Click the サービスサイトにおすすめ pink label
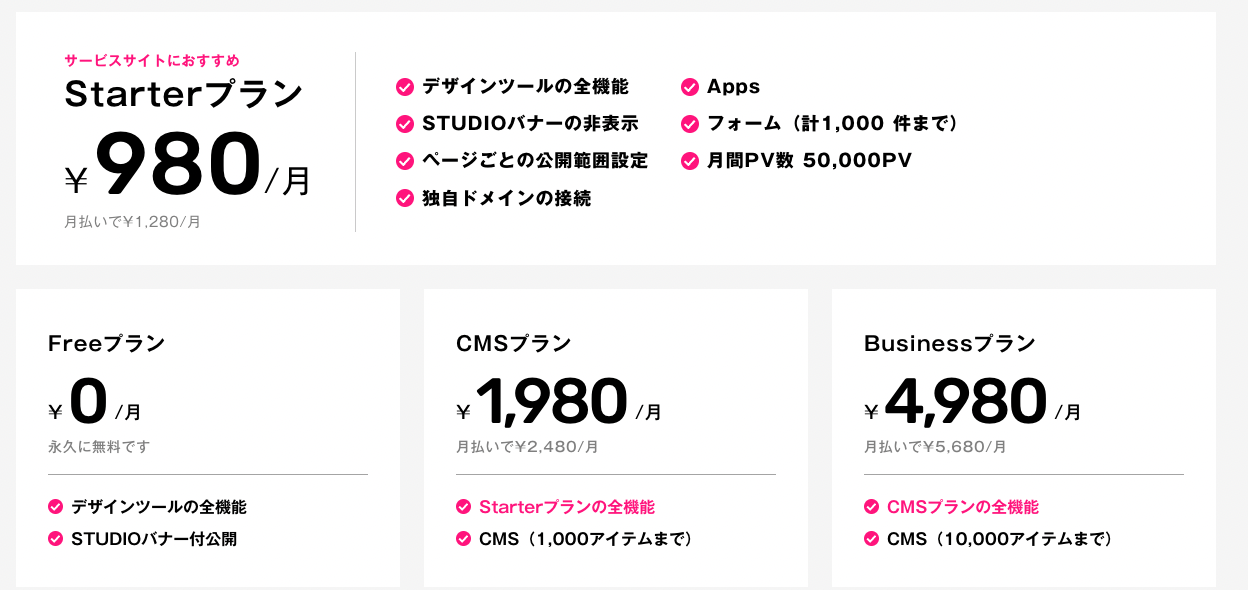Viewport: 1248px width, 590px height. 152,61
